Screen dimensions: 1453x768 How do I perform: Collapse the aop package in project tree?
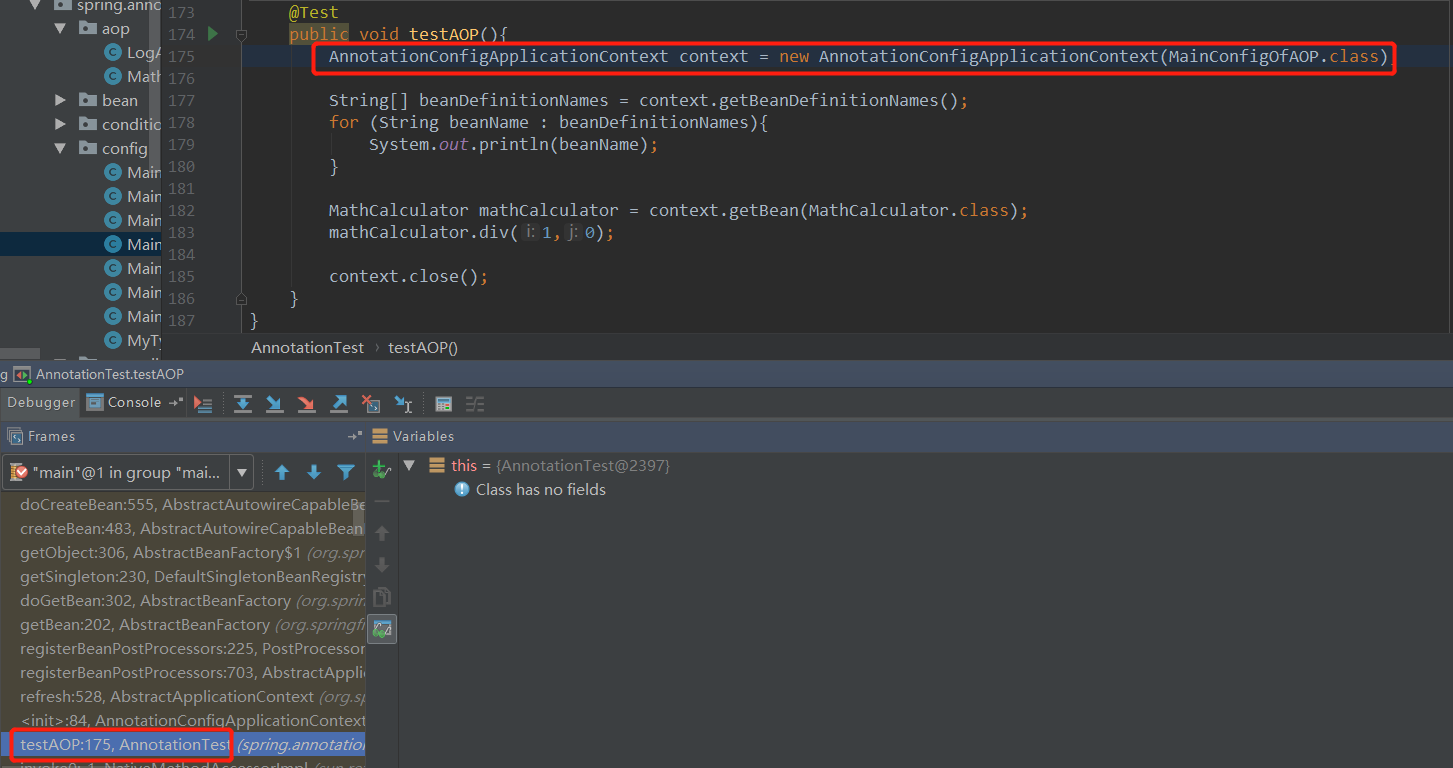[x=60, y=28]
